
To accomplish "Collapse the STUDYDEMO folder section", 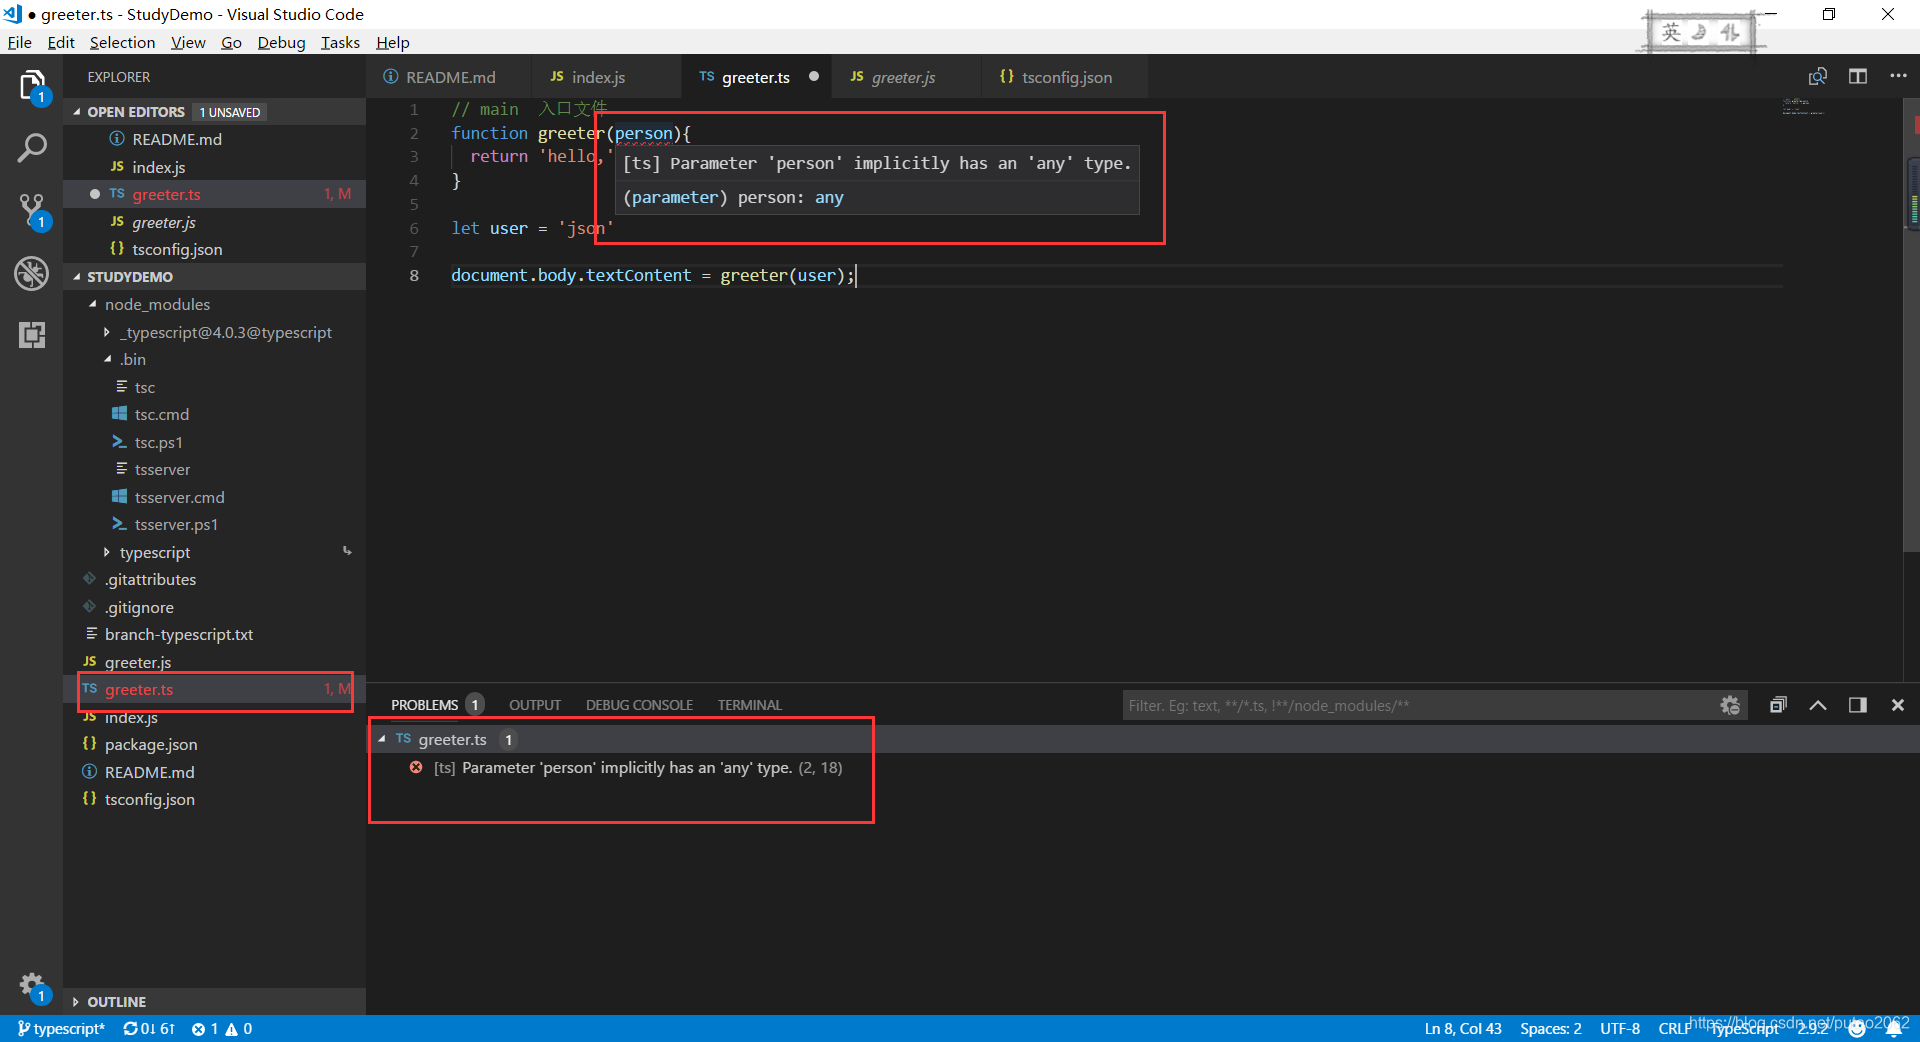I will coord(77,277).
